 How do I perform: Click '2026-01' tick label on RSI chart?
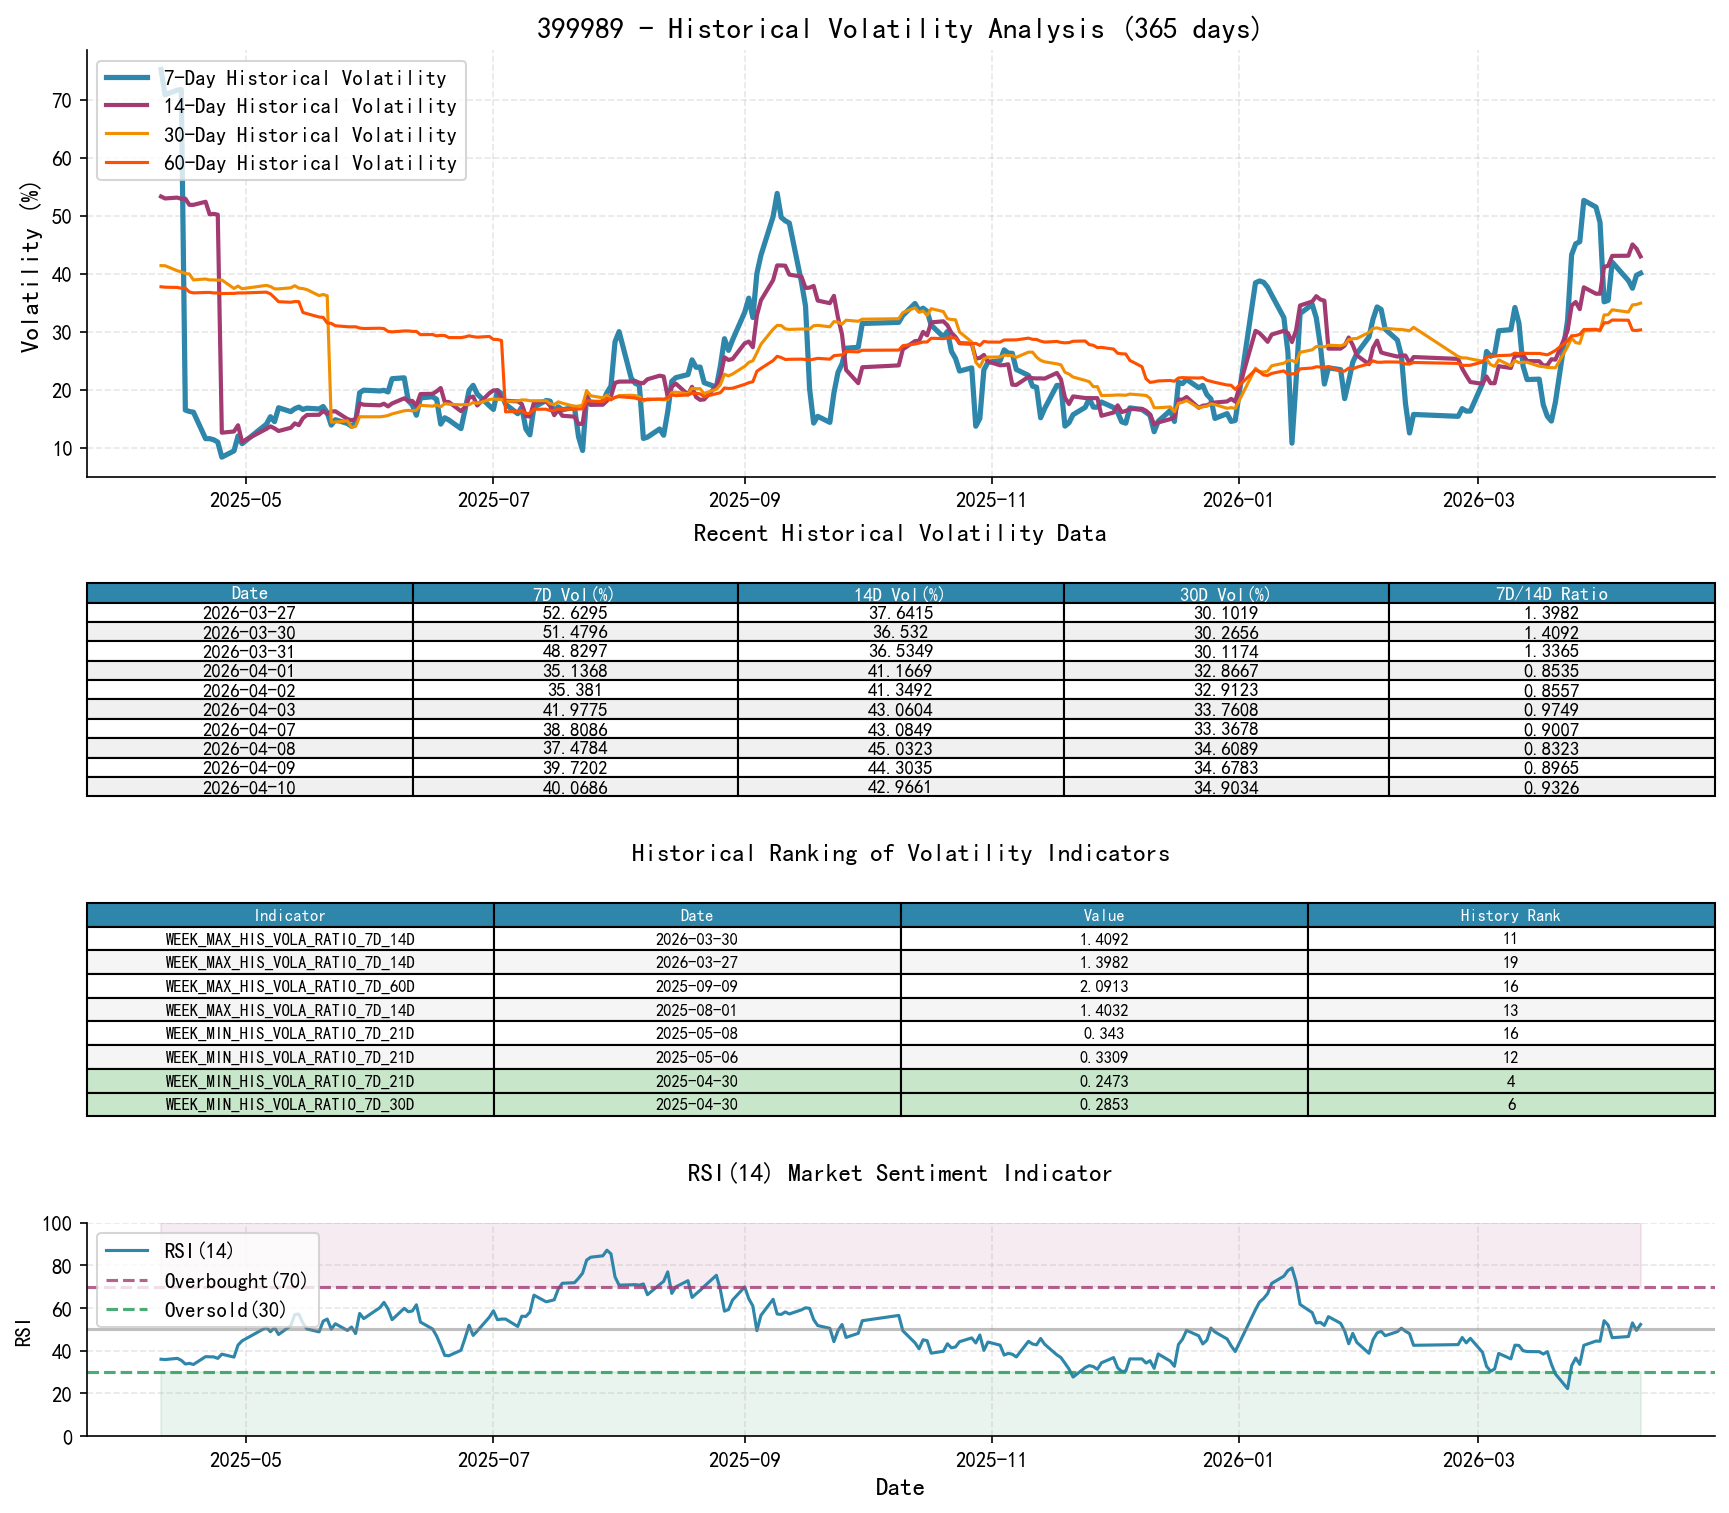coord(1238,1460)
